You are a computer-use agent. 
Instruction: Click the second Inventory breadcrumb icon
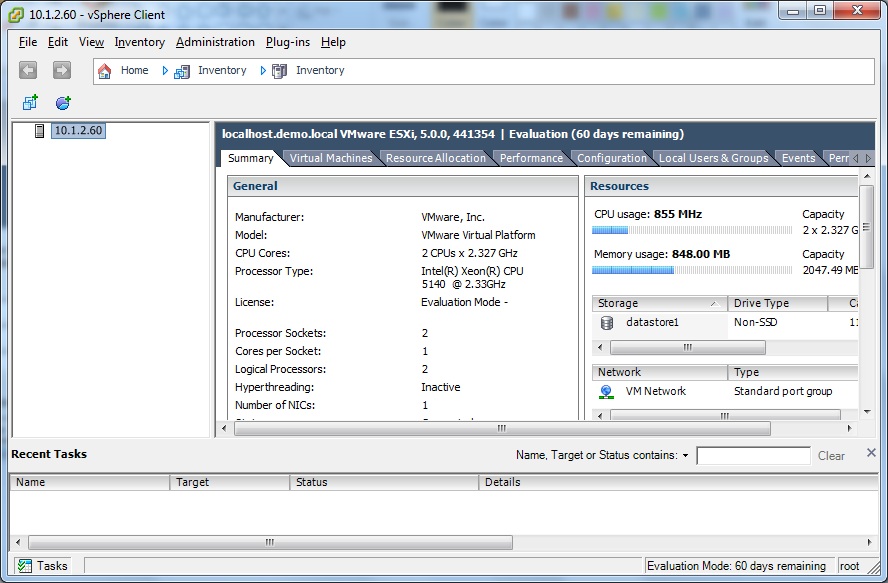[279, 71]
